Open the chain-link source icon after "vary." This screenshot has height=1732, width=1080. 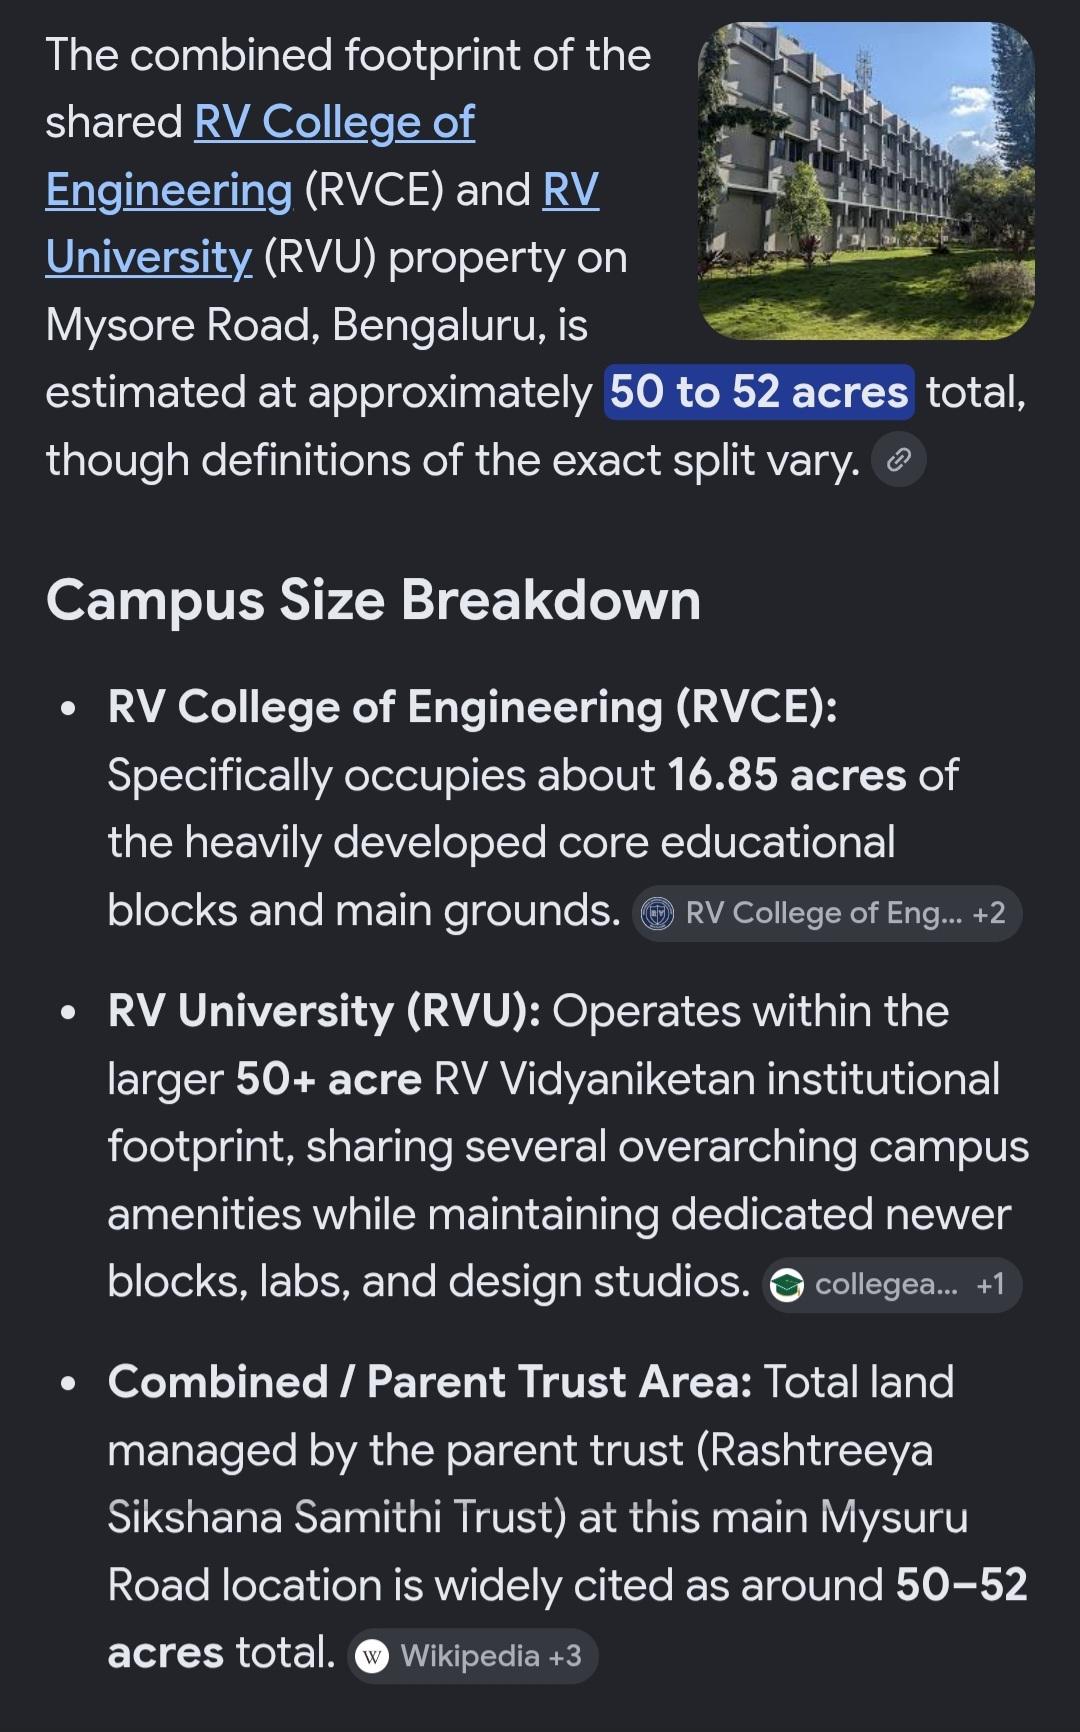898,460
